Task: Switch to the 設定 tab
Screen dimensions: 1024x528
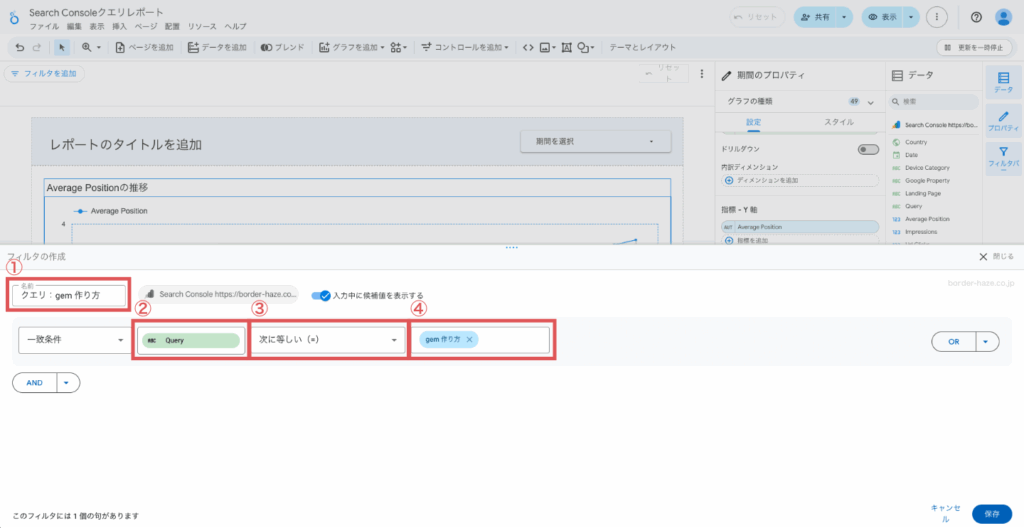Action: click(x=754, y=122)
